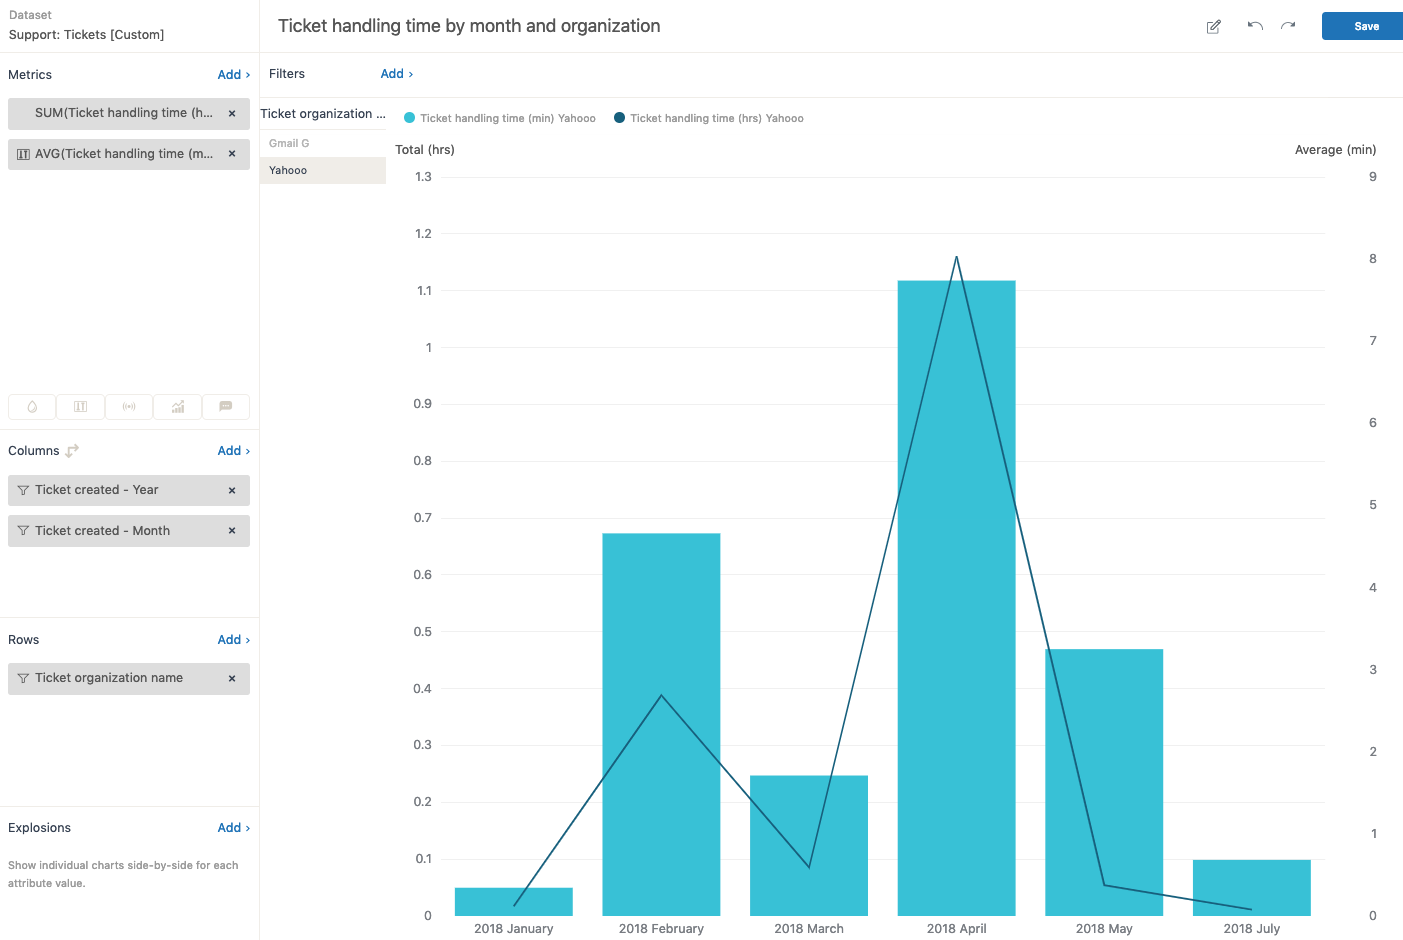Viewport: 1403px width, 940px height.
Task: Click the speech bubble icon button
Action: pos(226,407)
